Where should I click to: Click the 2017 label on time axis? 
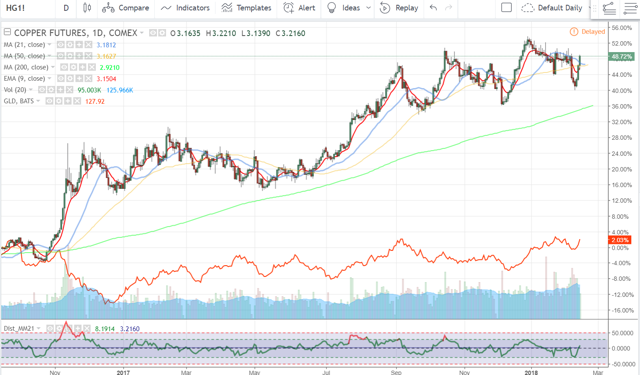(x=122, y=372)
